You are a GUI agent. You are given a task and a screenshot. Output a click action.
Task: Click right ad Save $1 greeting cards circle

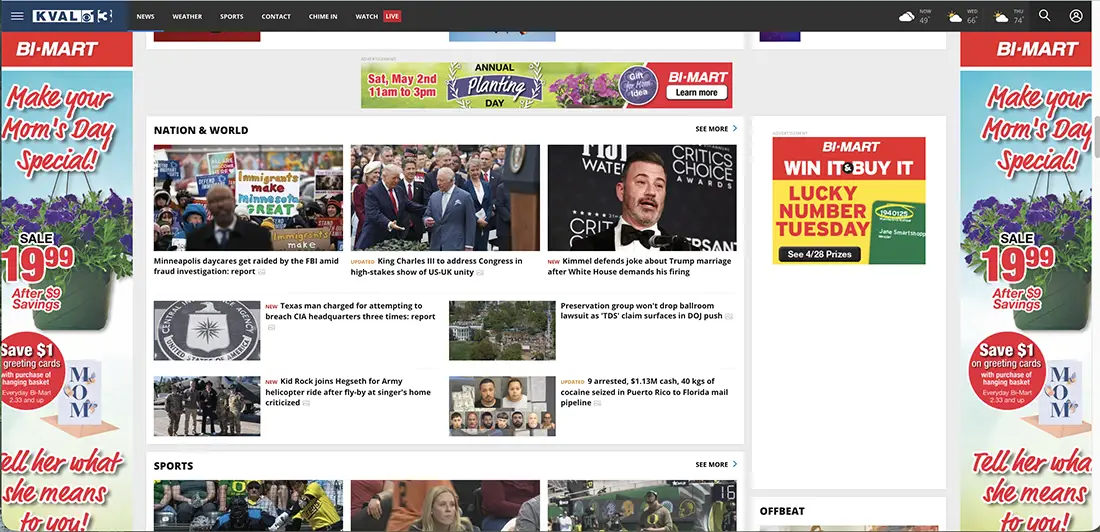tap(1007, 370)
